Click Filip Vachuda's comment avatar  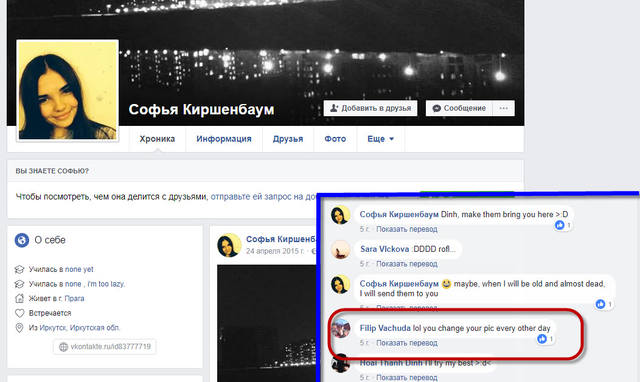point(340,329)
